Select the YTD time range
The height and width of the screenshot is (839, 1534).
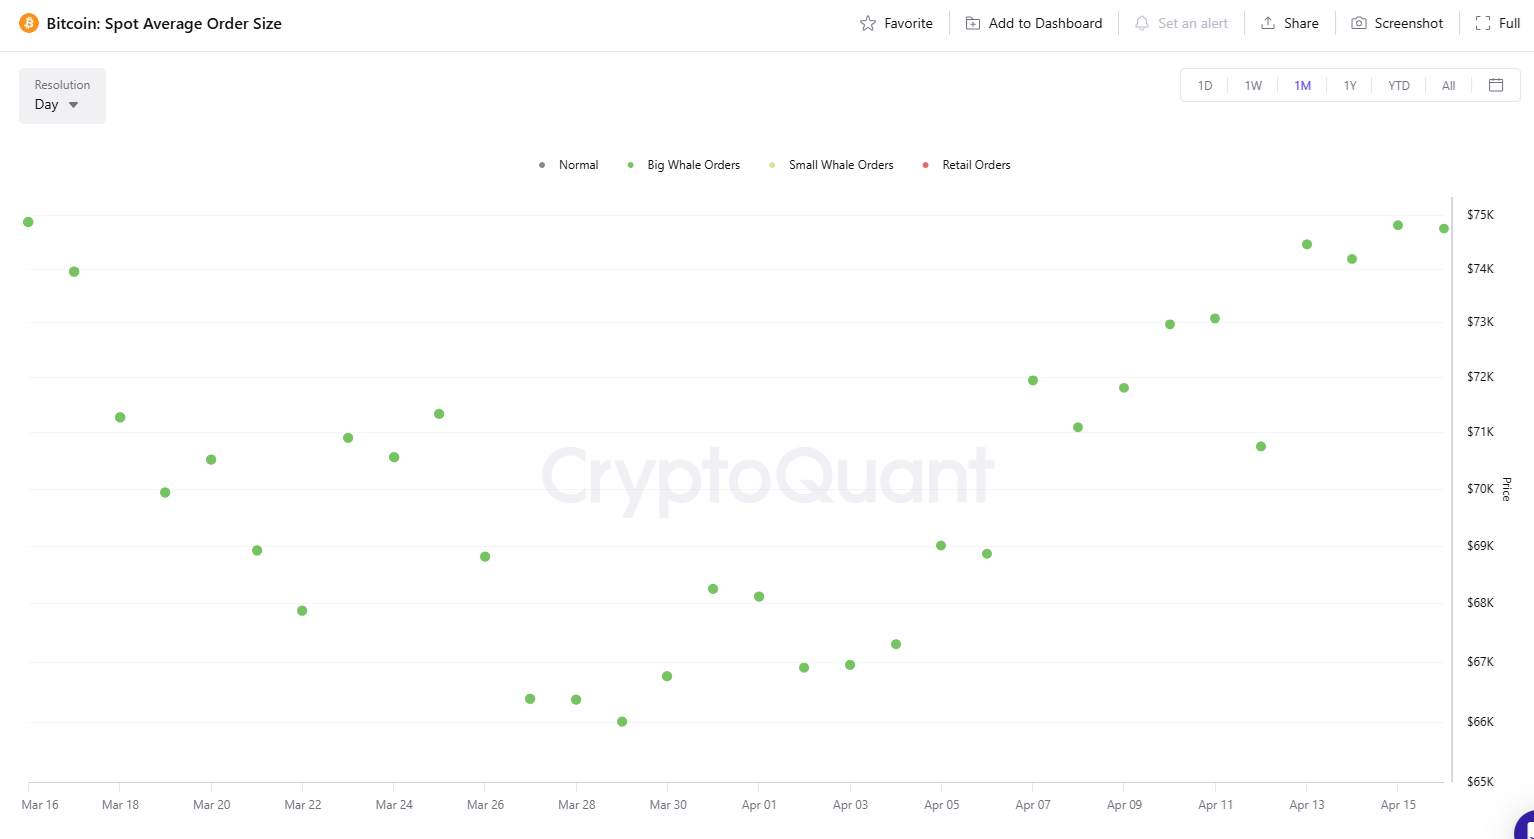(x=1398, y=85)
